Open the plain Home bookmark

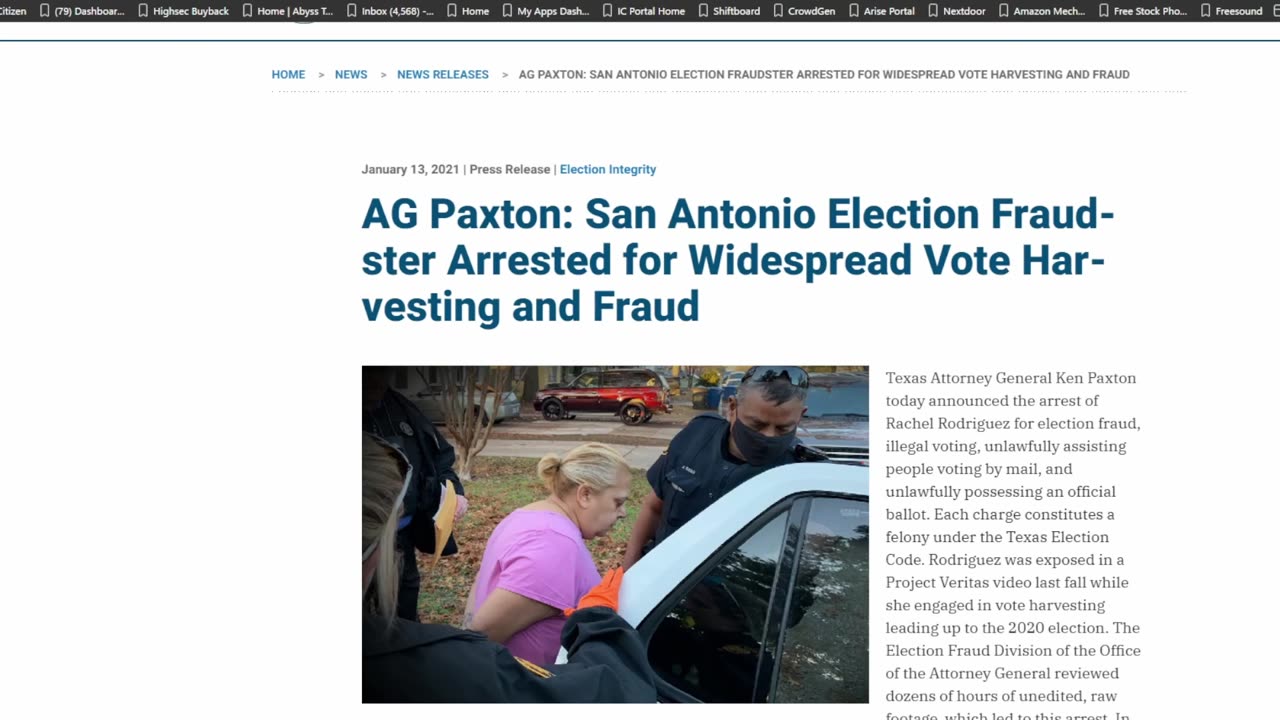click(467, 11)
